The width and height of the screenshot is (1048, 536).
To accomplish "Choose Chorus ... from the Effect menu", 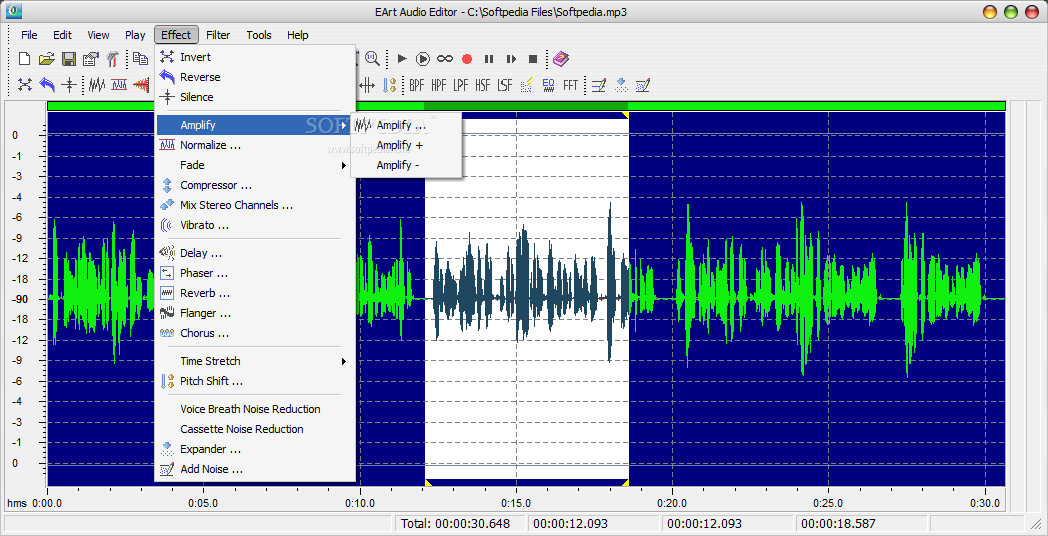I will click(x=255, y=333).
